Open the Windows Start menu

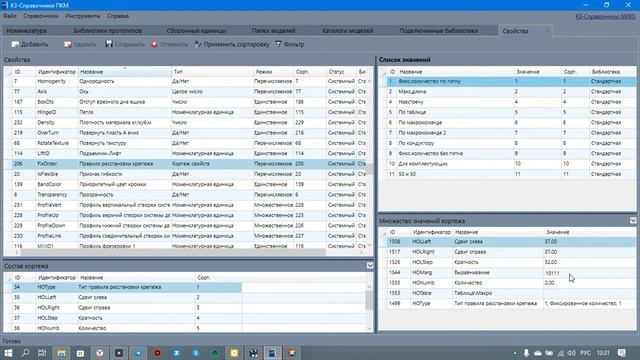pos(8,353)
